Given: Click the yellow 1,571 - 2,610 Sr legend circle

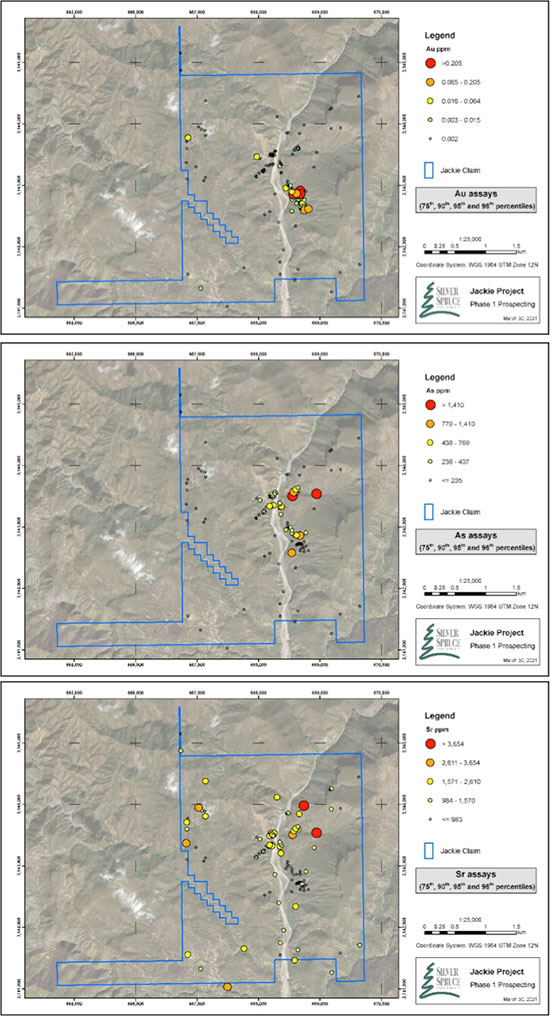Looking at the screenshot, I should click(430, 781).
